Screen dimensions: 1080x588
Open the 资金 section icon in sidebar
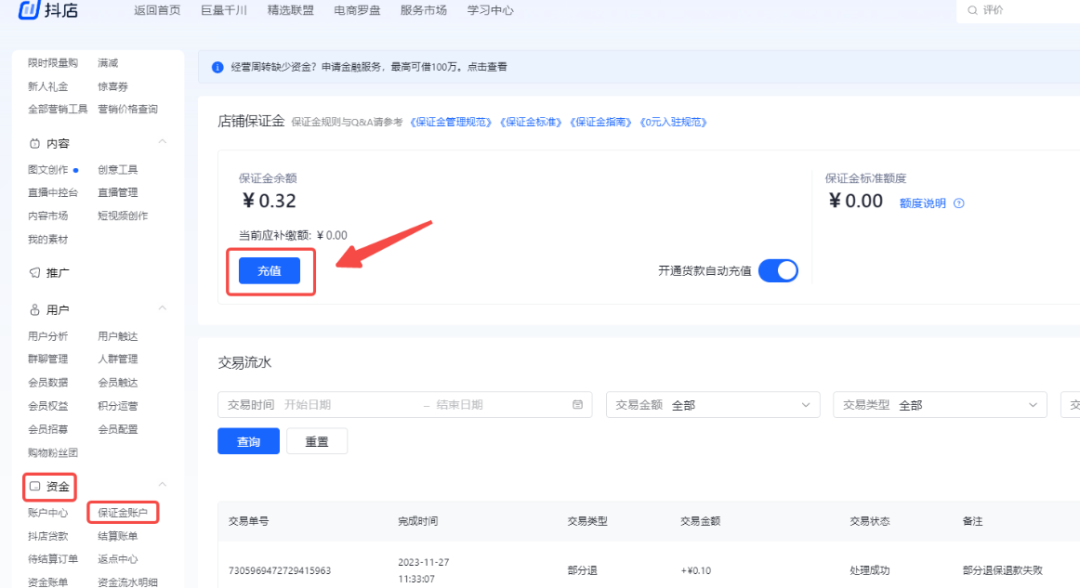[36, 487]
